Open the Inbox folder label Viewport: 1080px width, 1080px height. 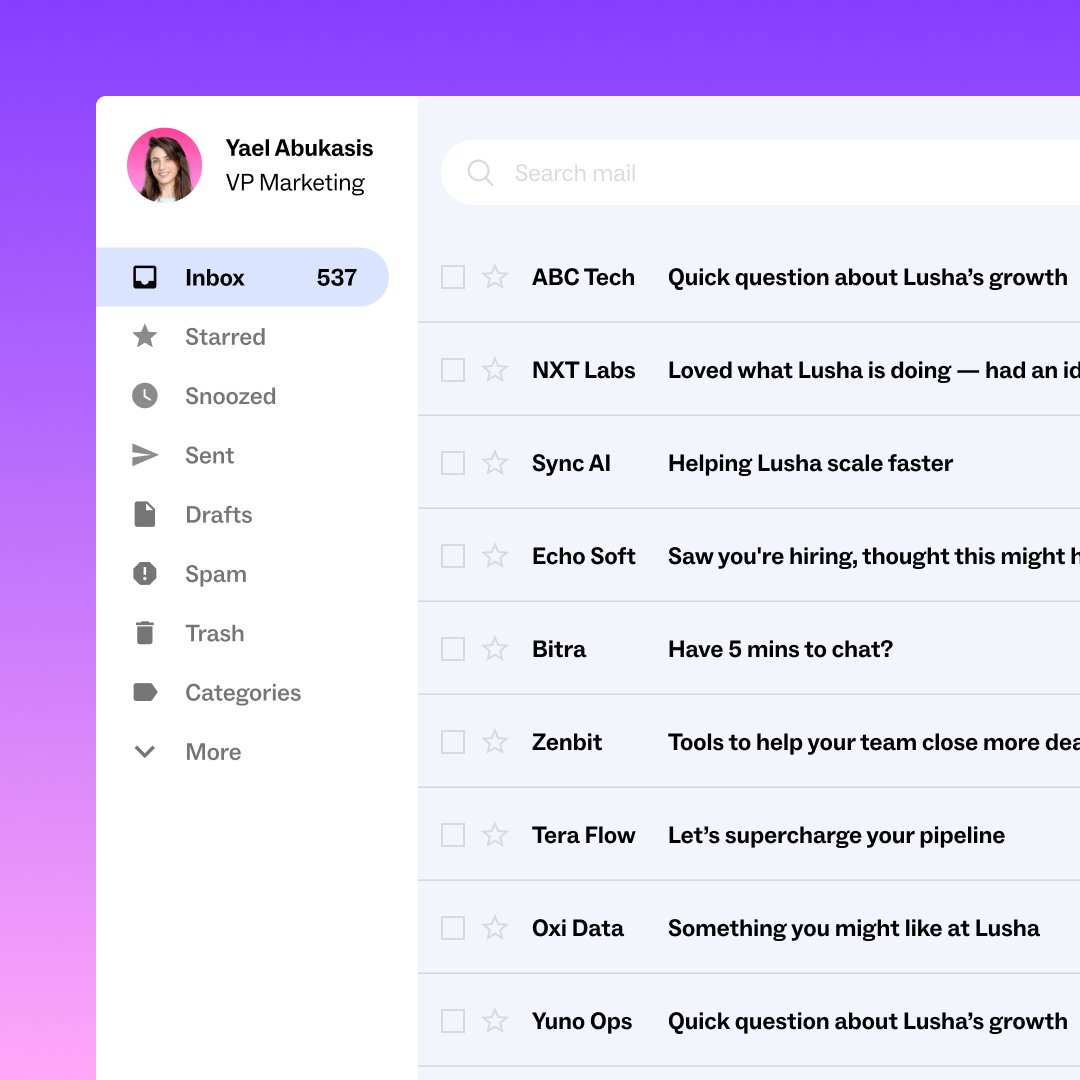click(214, 278)
